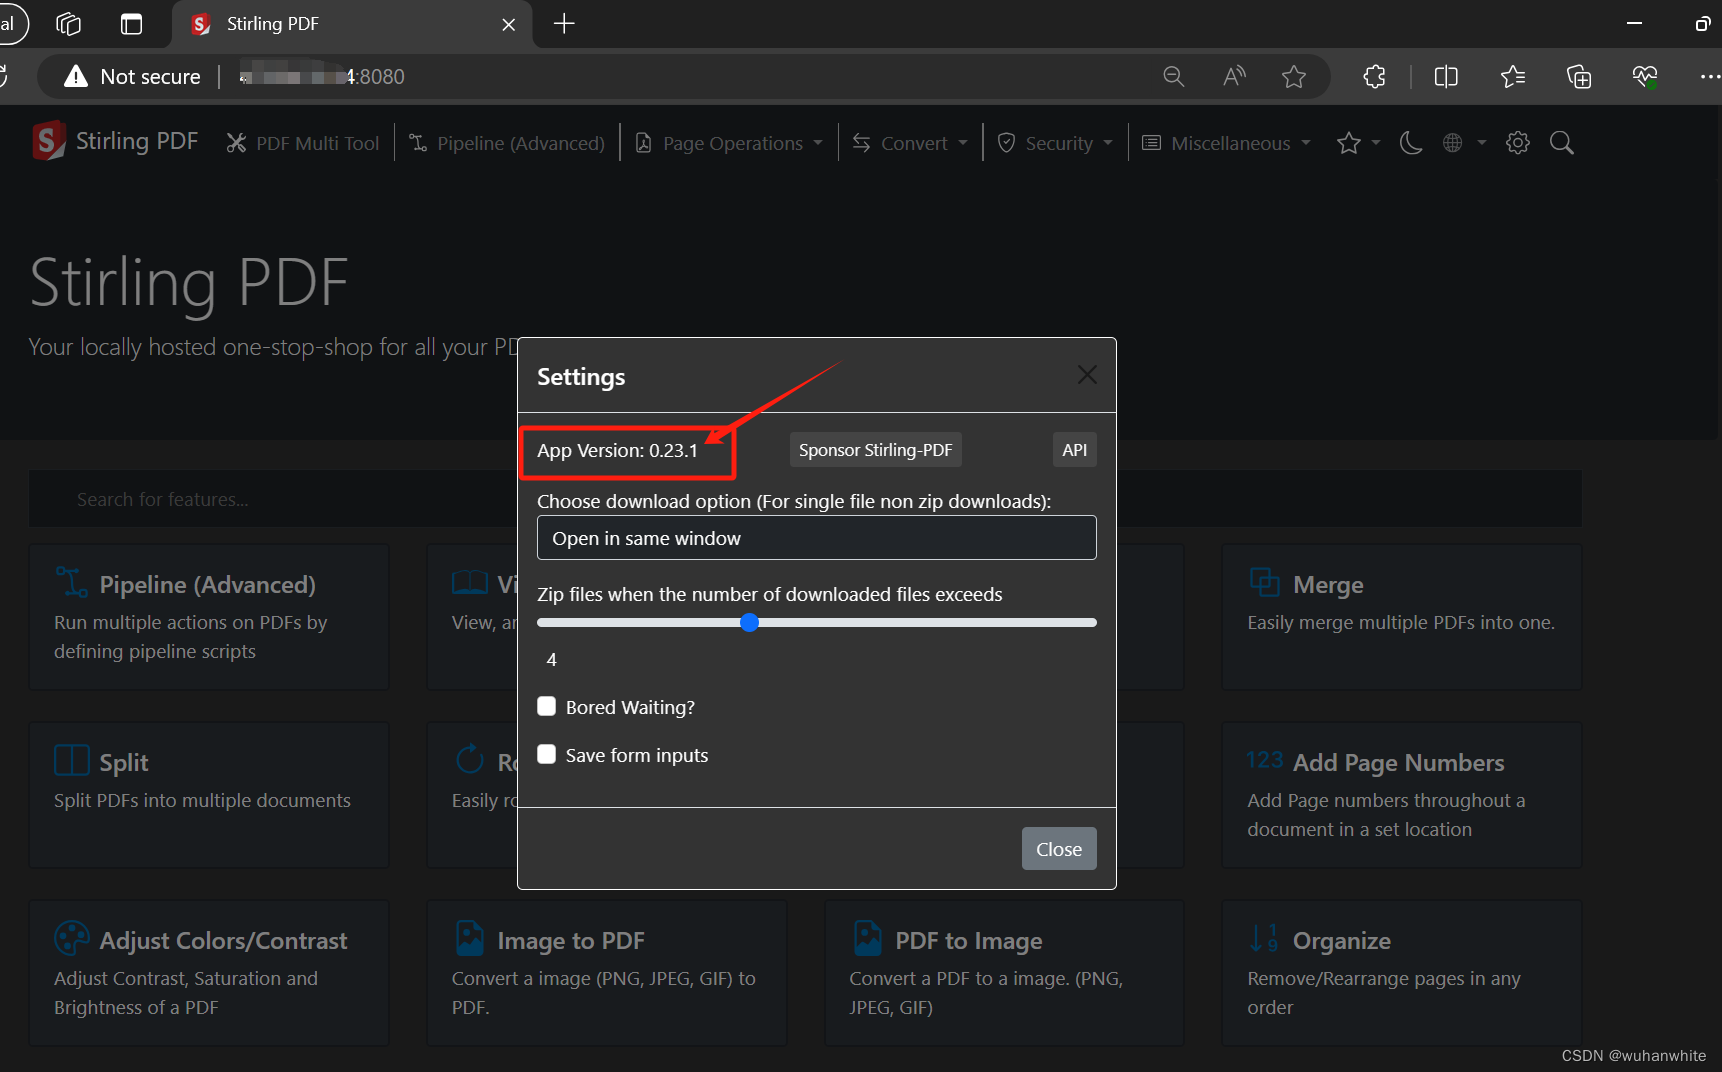Enable the Save form inputs checkbox
The image size is (1722, 1072).
pyautogui.click(x=547, y=755)
